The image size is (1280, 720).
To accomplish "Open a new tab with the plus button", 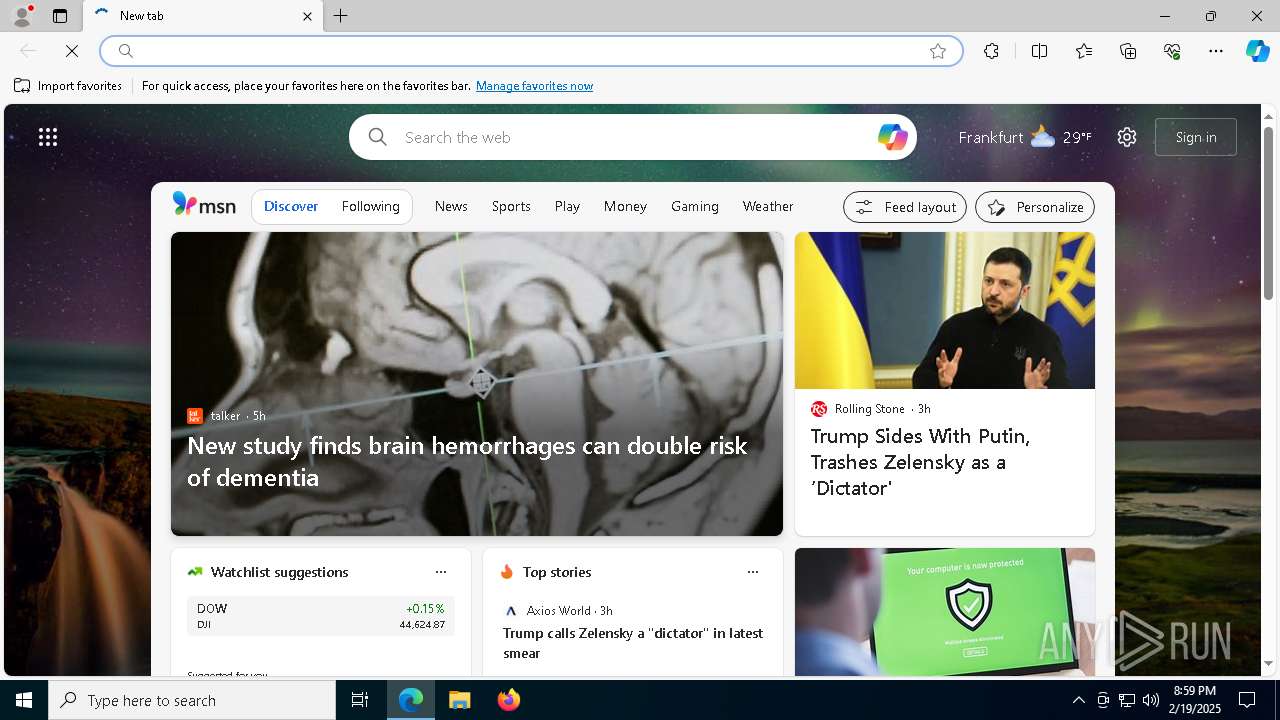I will click(341, 16).
